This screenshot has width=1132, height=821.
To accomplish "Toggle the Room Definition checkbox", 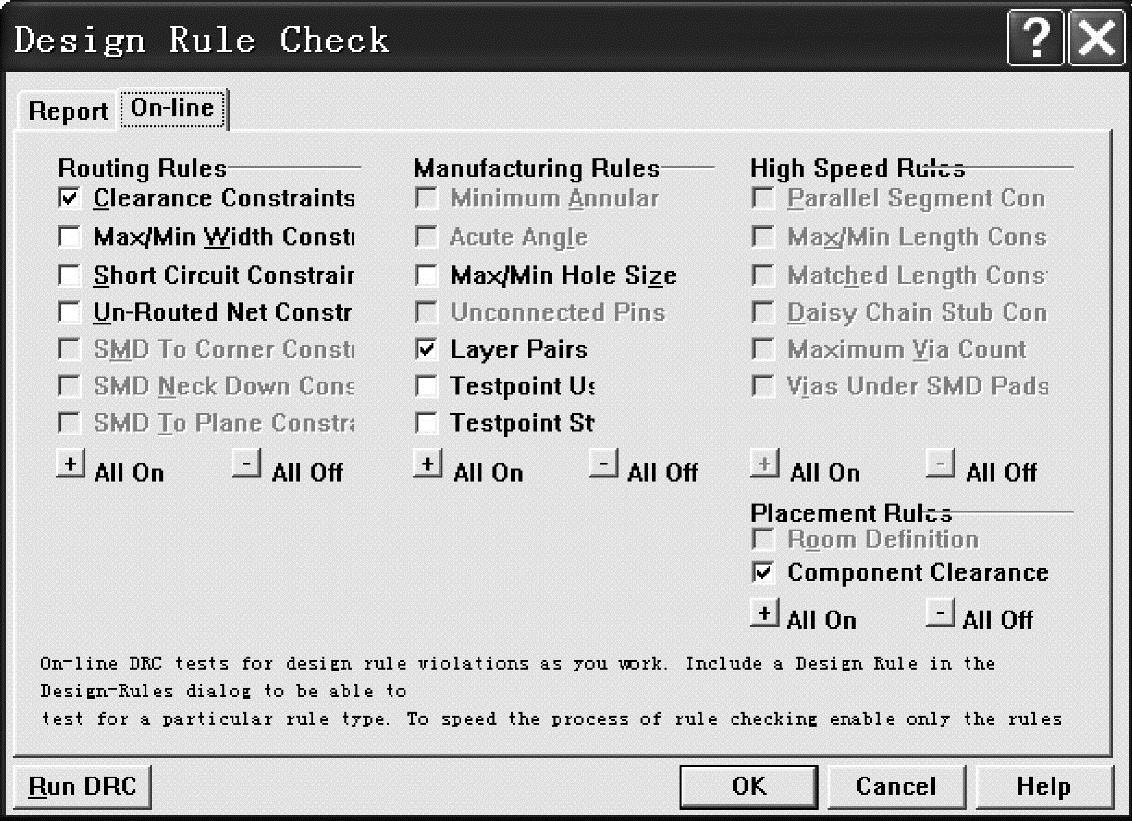I will click(763, 539).
